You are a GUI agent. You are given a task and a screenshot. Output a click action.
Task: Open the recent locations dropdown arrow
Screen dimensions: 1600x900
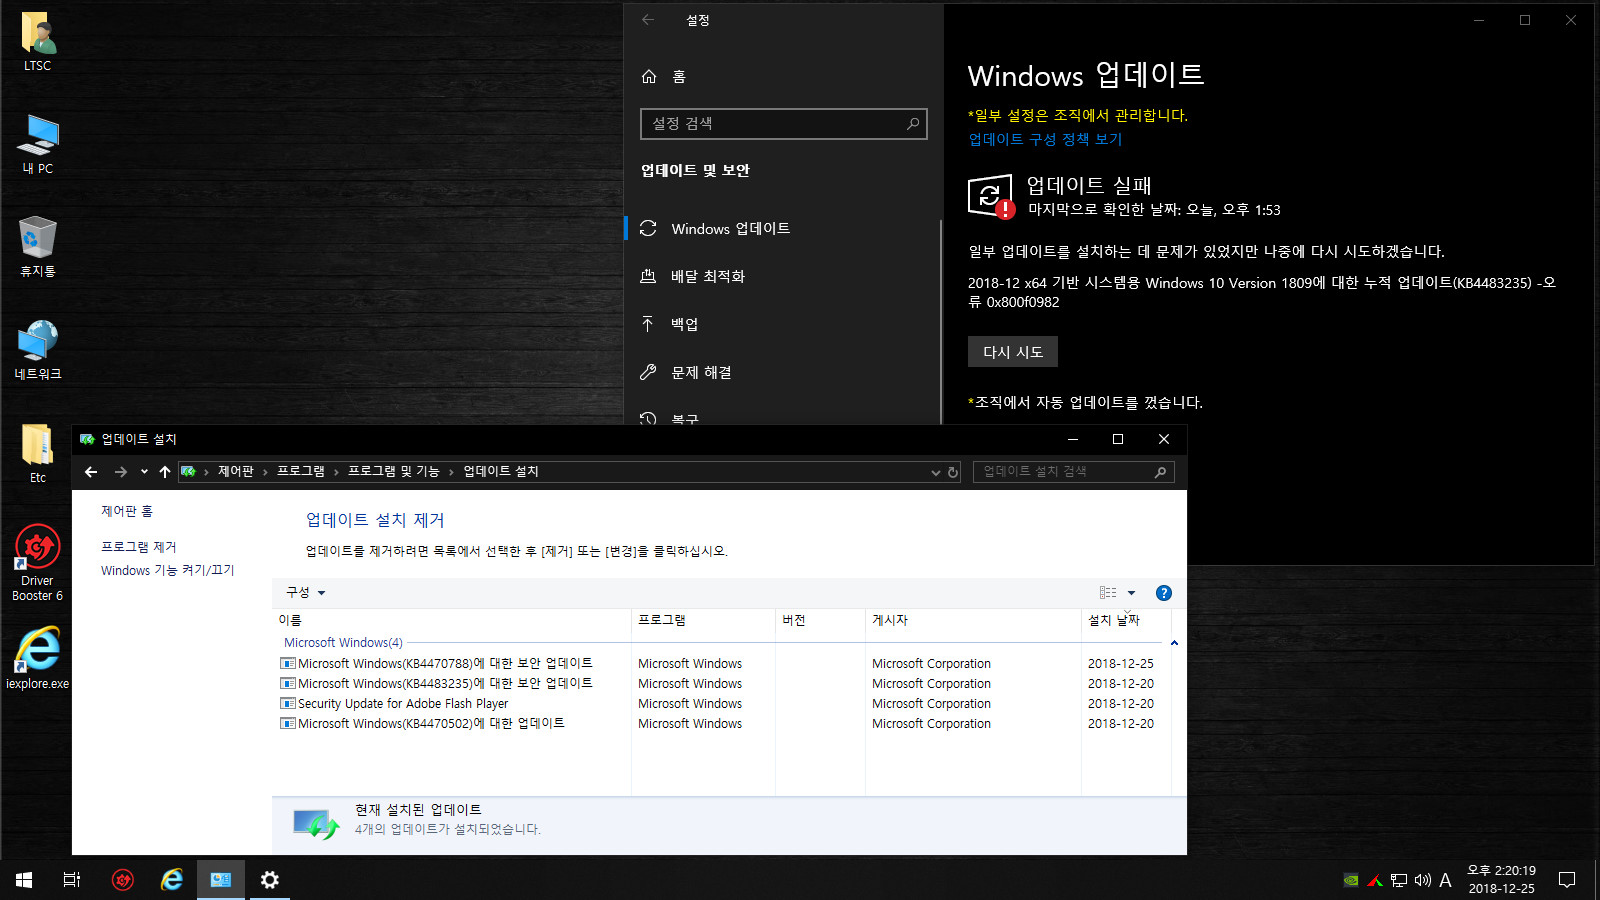[144, 472]
